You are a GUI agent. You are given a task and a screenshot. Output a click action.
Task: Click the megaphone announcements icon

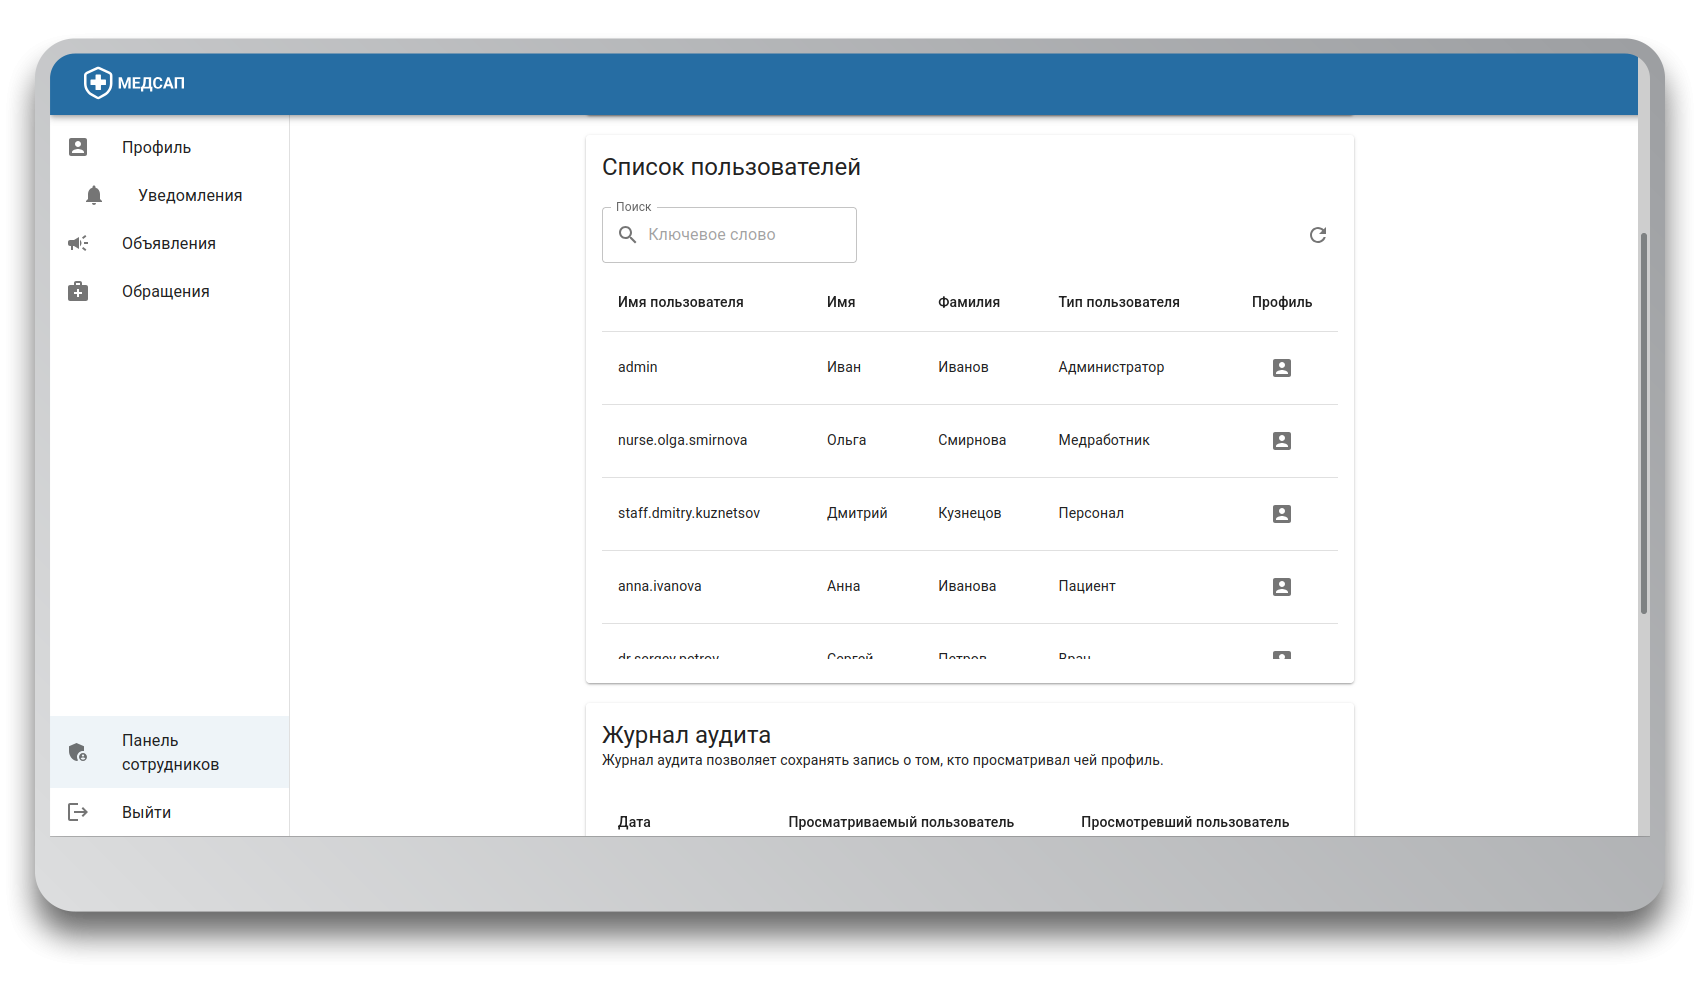click(78, 244)
